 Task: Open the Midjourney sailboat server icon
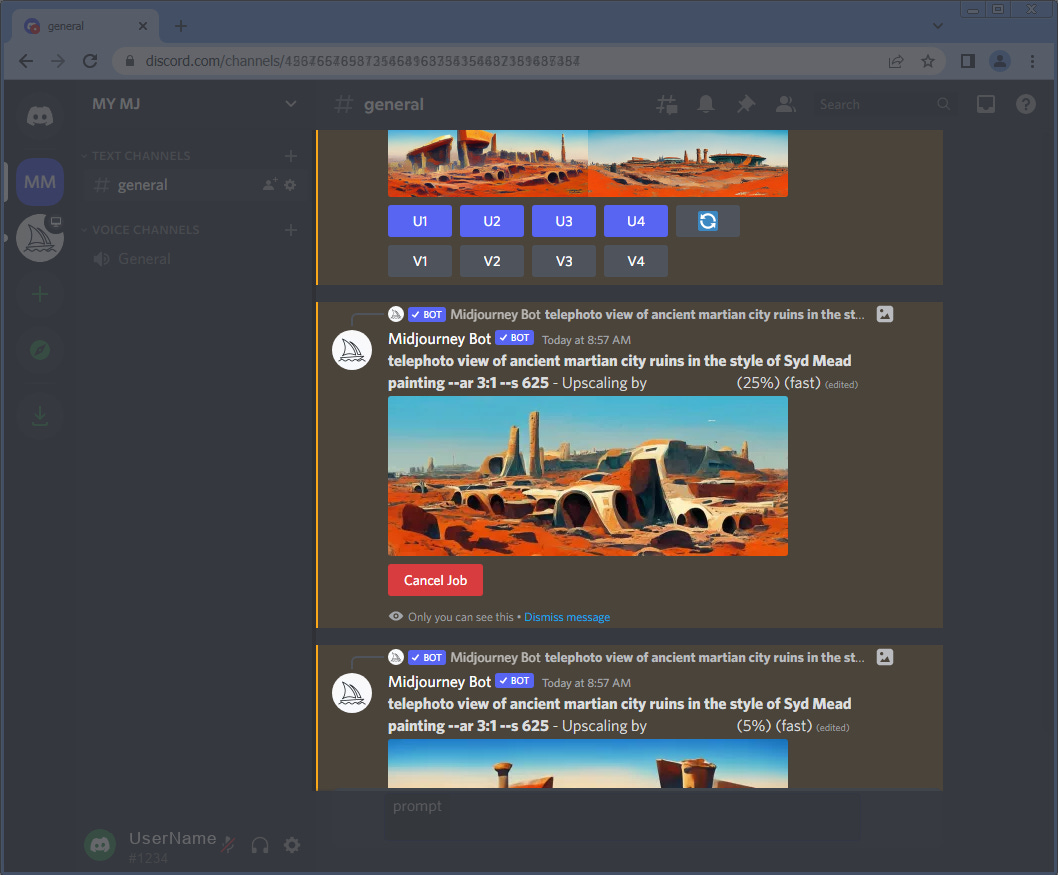coord(40,238)
